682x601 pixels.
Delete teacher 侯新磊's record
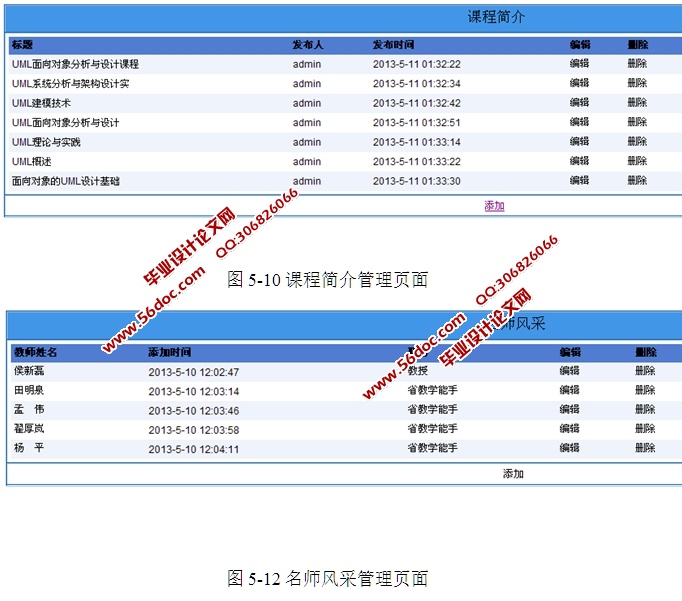[x=645, y=371]
